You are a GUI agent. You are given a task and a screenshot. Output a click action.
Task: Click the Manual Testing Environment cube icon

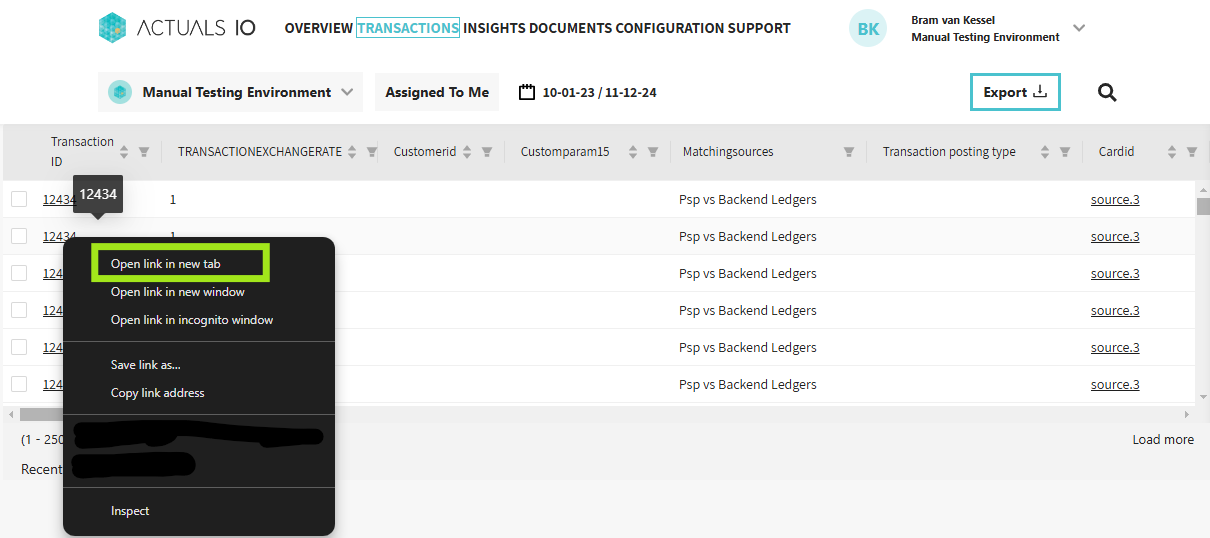(x=120, y=92)
